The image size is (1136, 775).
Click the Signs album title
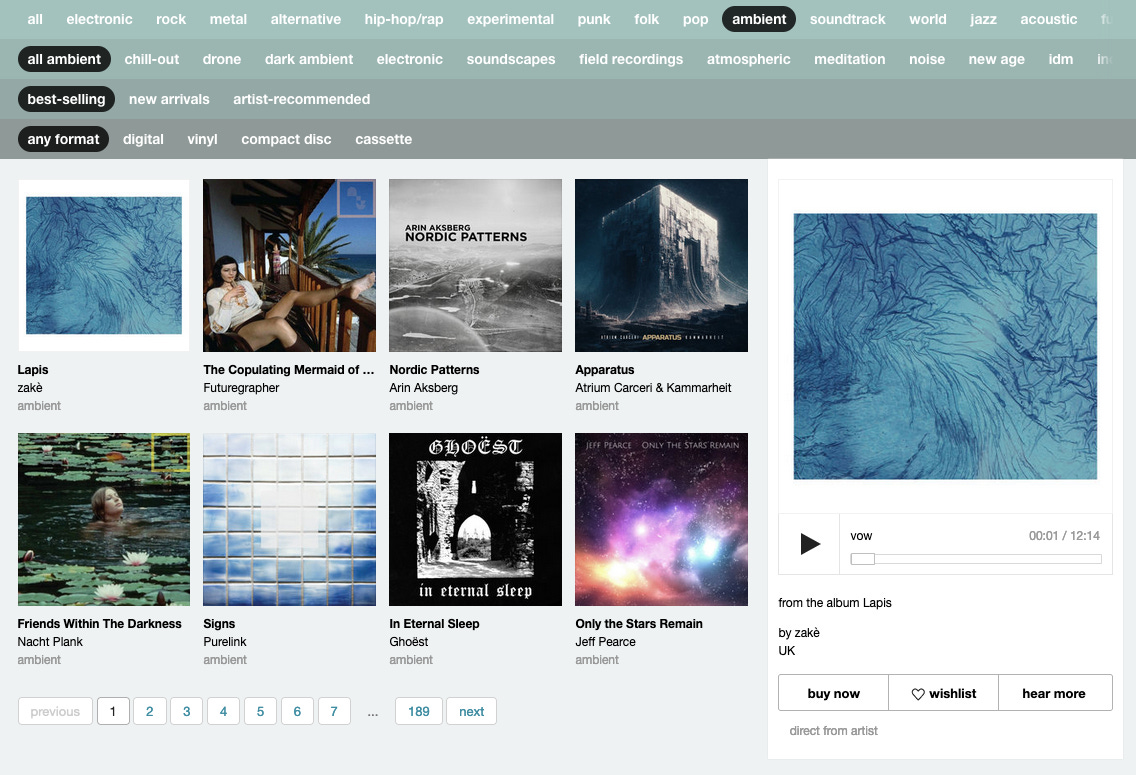click(219, 624)
